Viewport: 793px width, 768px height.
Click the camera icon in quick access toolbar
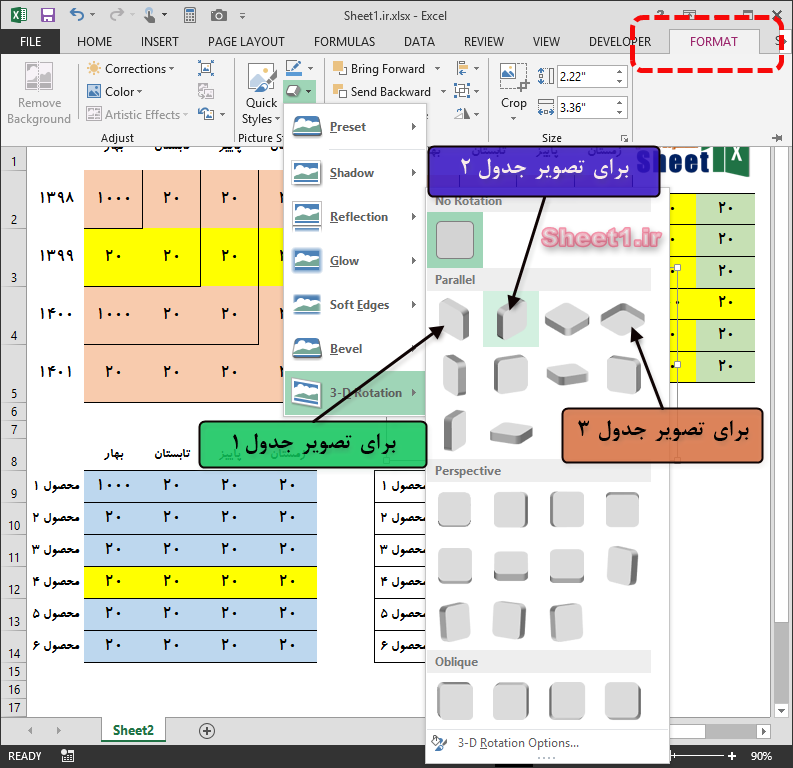[x=218, y=14]
